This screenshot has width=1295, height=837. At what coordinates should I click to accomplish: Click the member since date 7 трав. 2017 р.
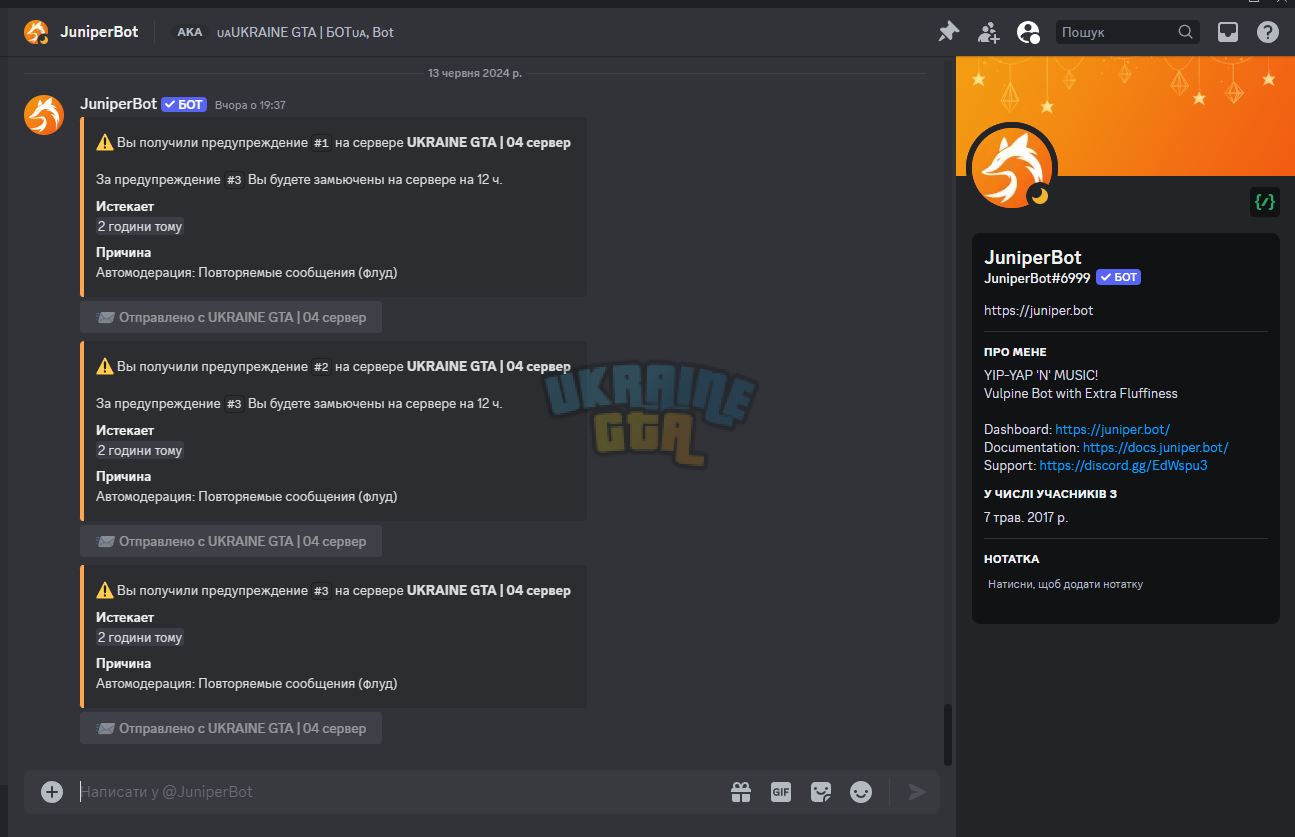1026,517
